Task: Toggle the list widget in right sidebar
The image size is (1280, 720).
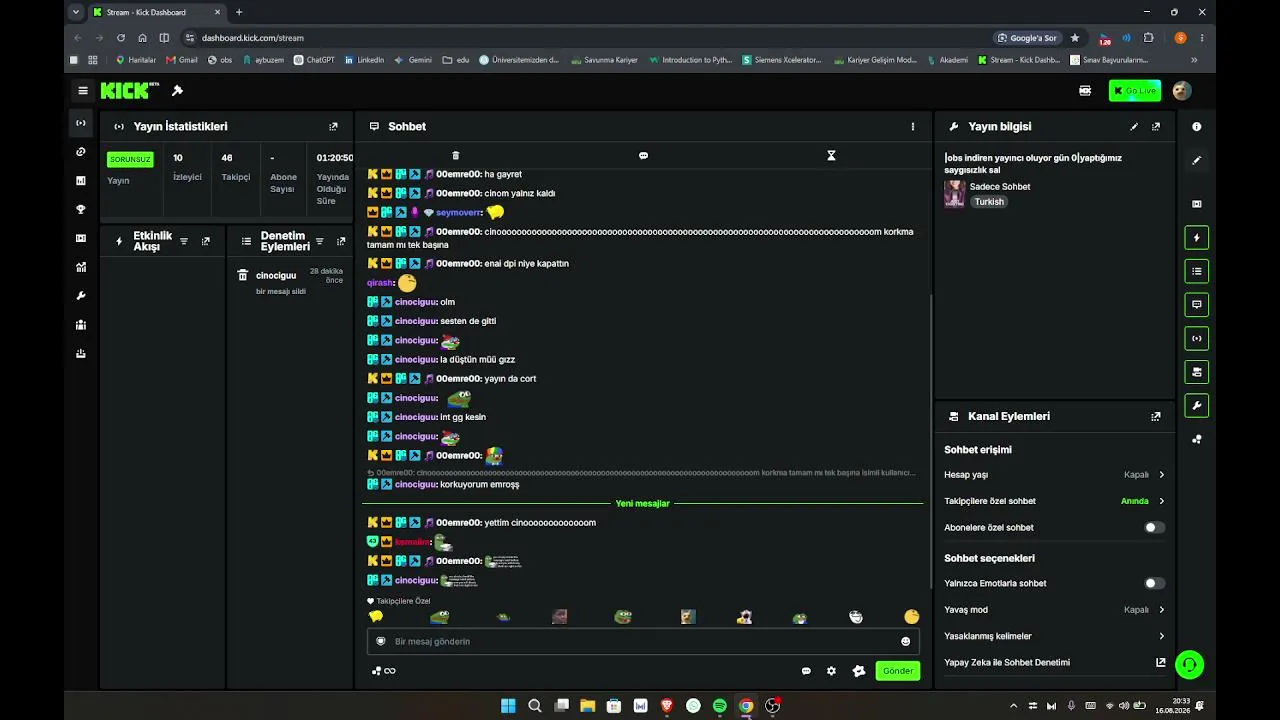Action: coord(1196,271)
